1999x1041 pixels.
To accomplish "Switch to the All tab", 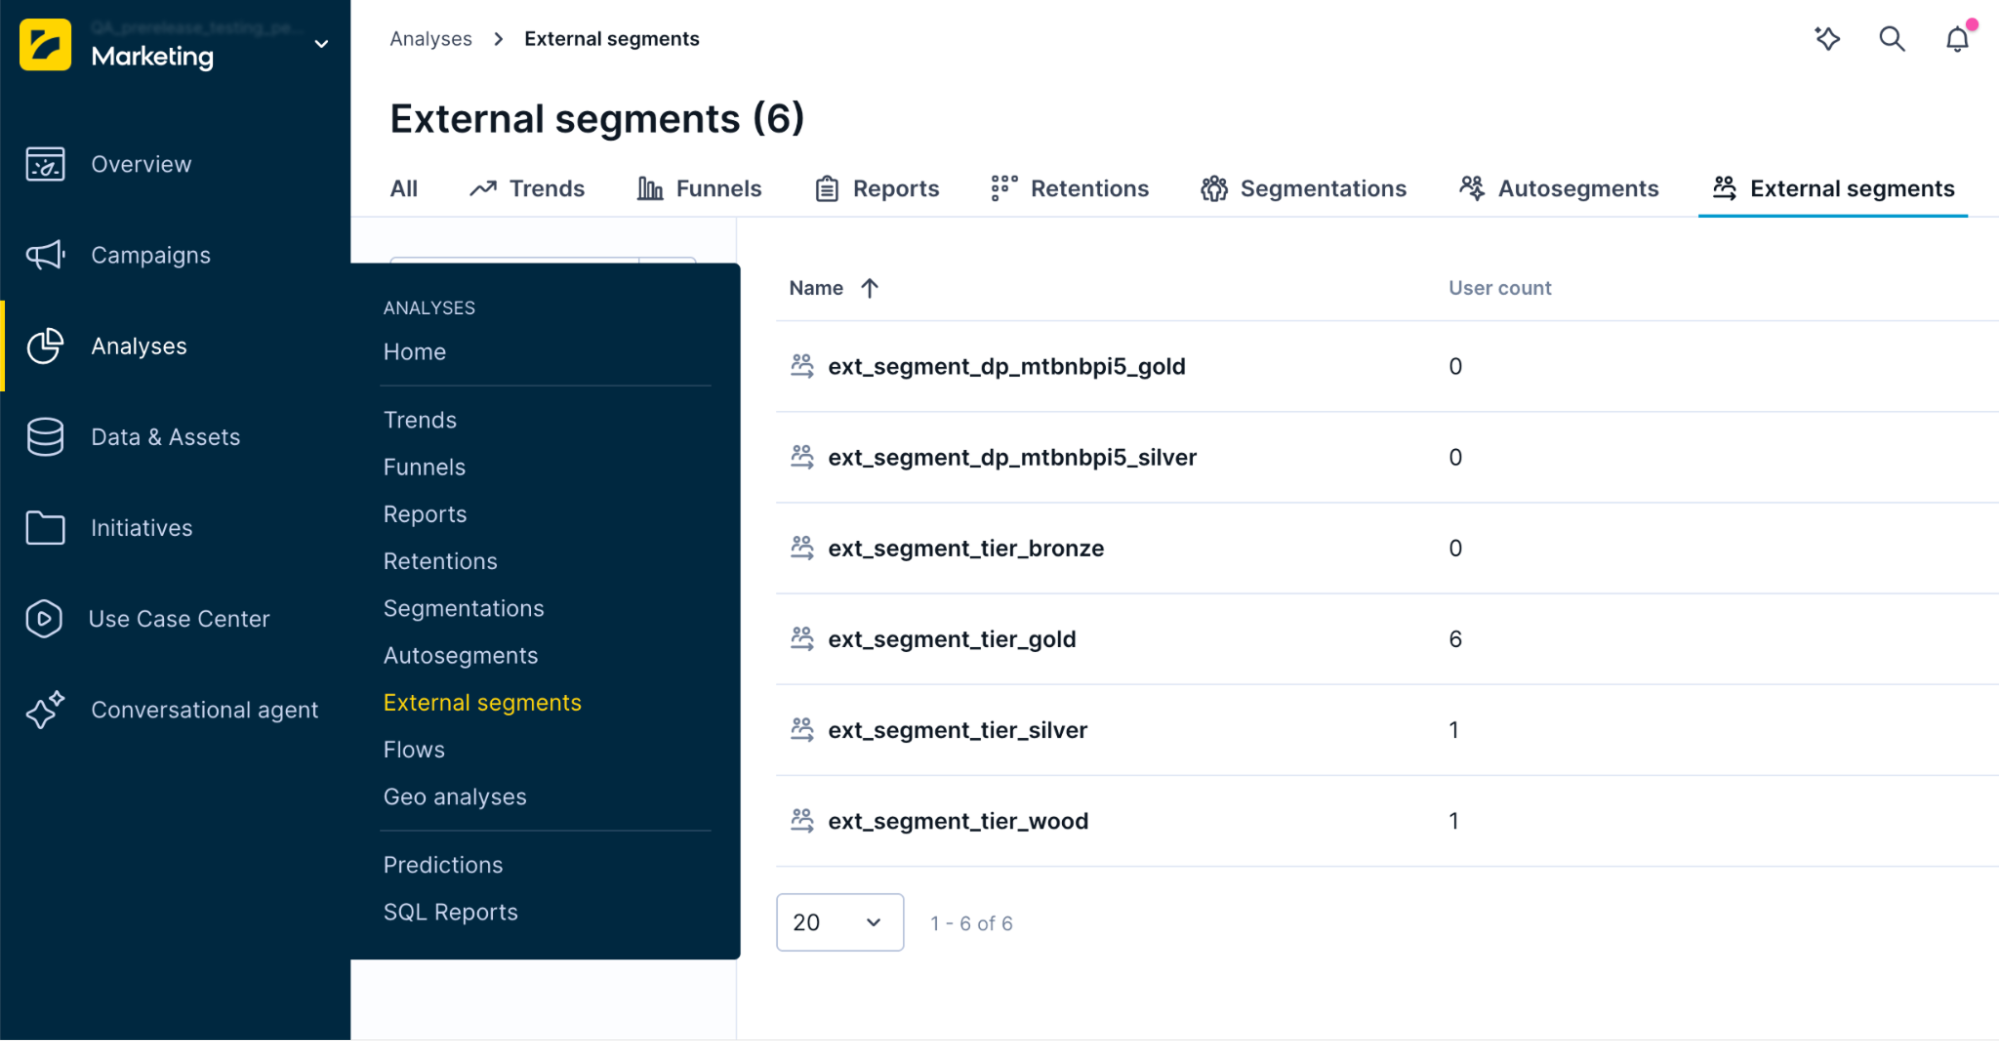I will tap(404, 189).
